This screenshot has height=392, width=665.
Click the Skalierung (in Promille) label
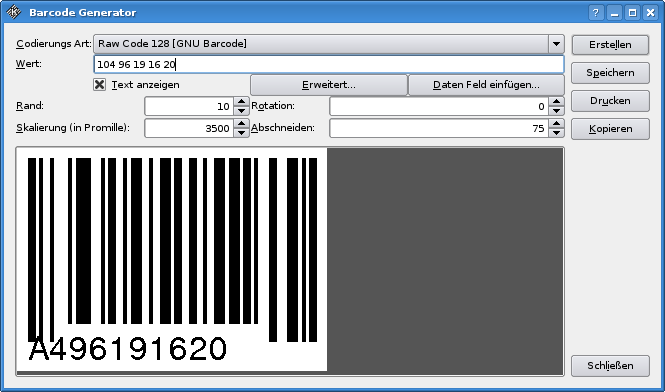tap(73, 128)
